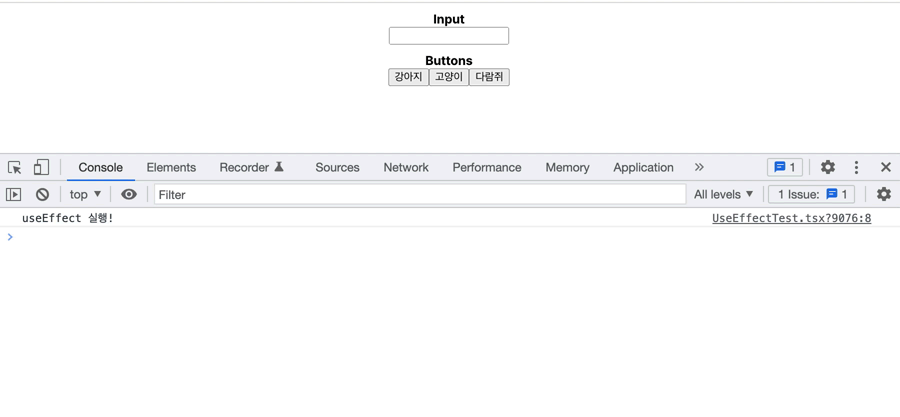This screenshot has width=900, height=417.
Task: Switch to the Network tab
Action: [x=406, y=168]
